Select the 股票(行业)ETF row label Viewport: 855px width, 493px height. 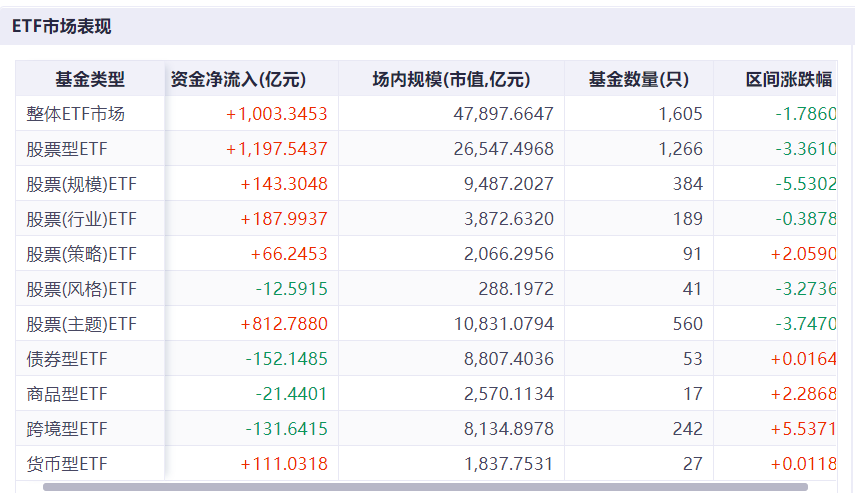click(81, 219)
